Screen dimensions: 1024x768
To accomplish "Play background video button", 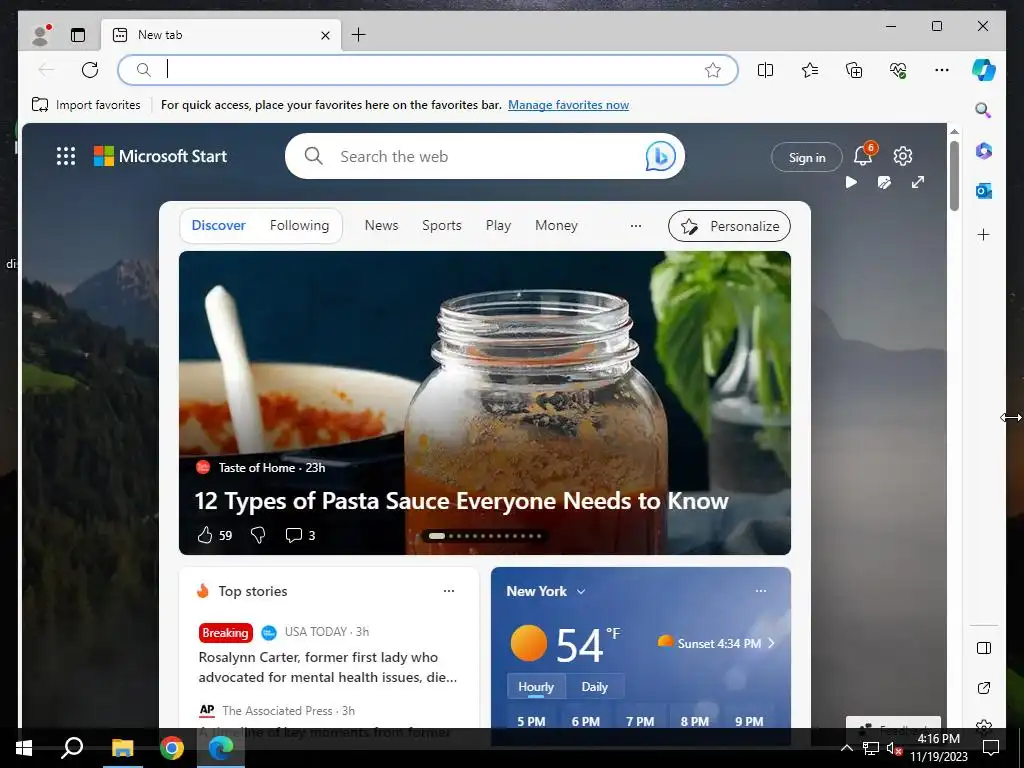I will point(851,182).
